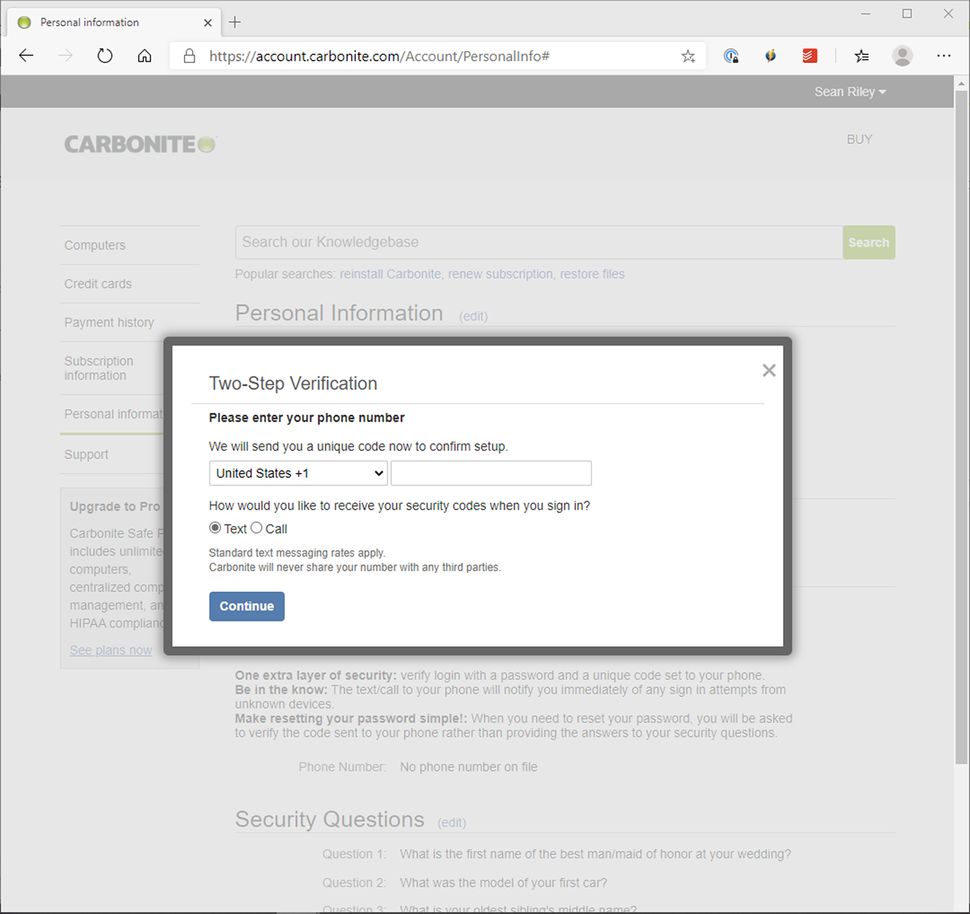Image resolution: width=970 pixels, height=914 pixels.
Task: Click the phone number input field
Action: pos(490,472)
